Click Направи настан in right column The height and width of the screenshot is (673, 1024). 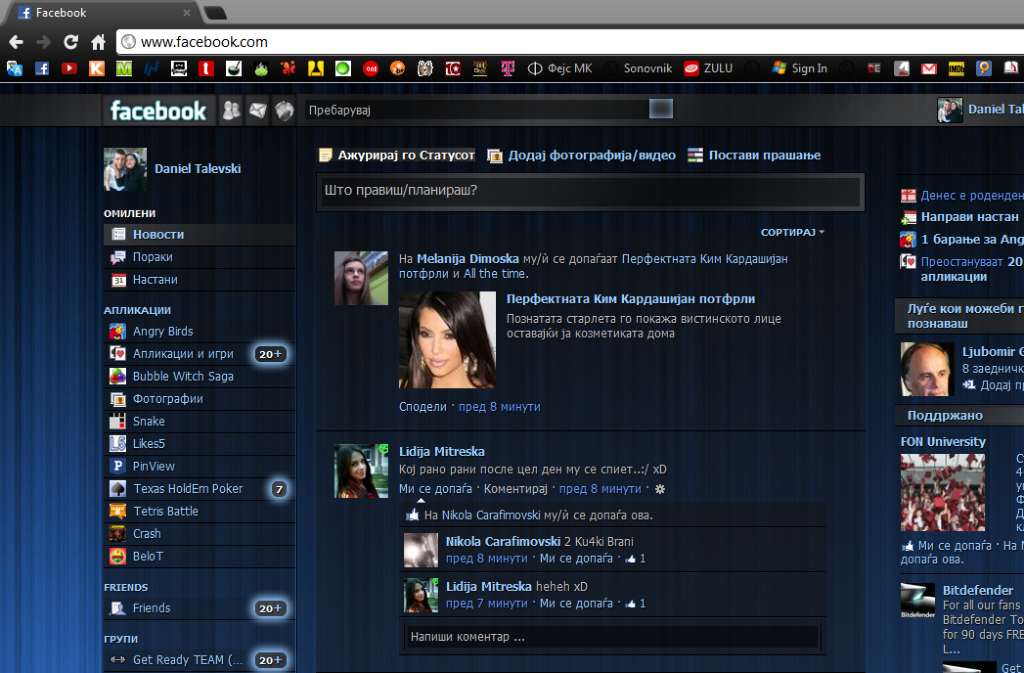969,217
